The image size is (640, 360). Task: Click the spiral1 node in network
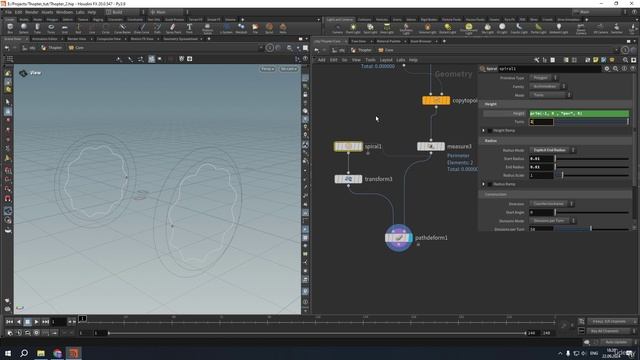[x=348, y=146]
